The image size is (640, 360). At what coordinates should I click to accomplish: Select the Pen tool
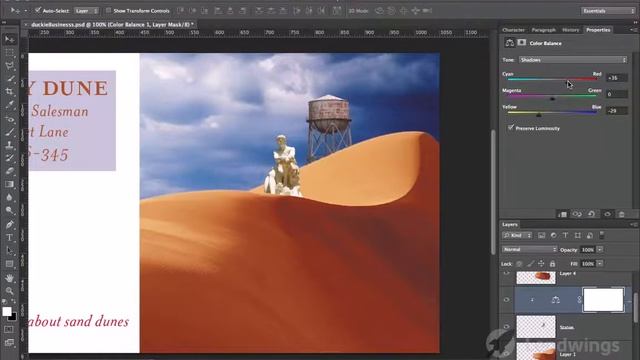(9, 224)
